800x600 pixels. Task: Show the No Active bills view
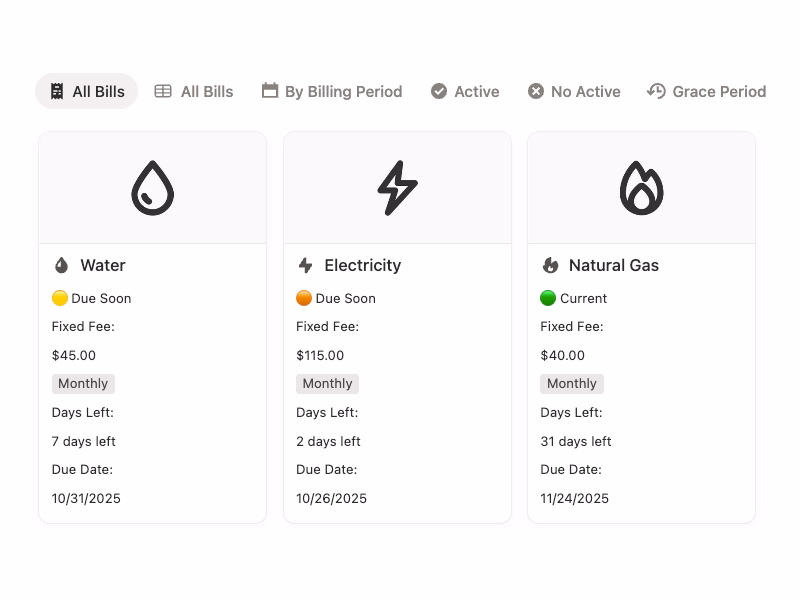pyautogui.click(x=574, y=91)
